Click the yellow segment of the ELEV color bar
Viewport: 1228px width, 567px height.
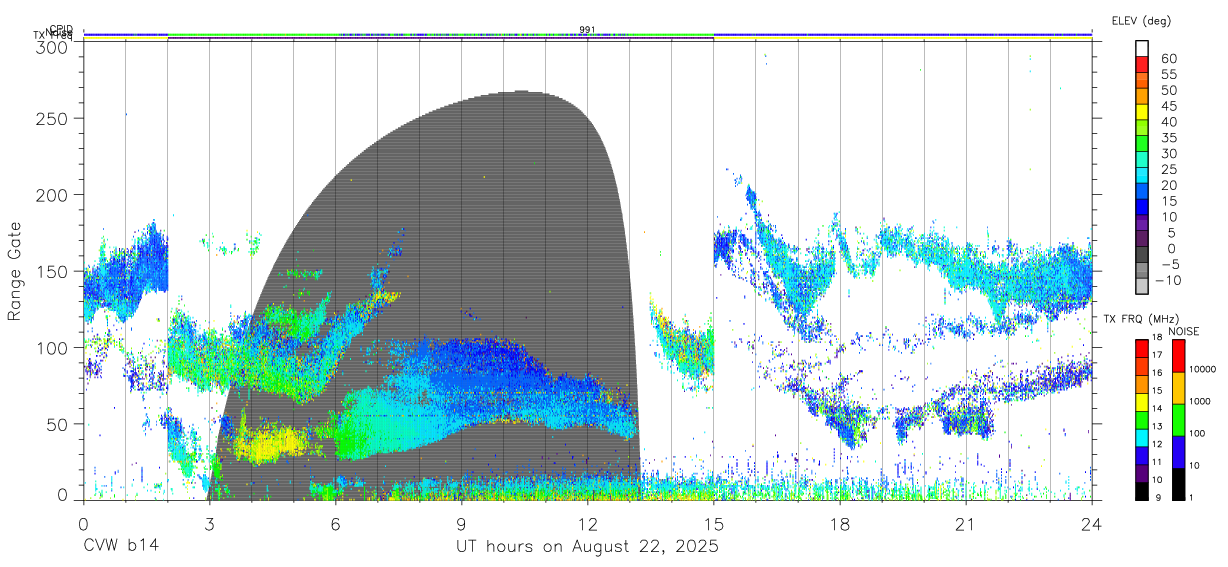pos(1142,112)
